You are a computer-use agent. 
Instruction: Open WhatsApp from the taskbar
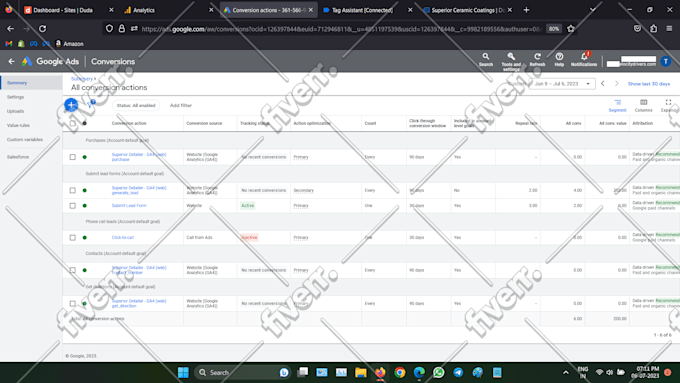439,372
